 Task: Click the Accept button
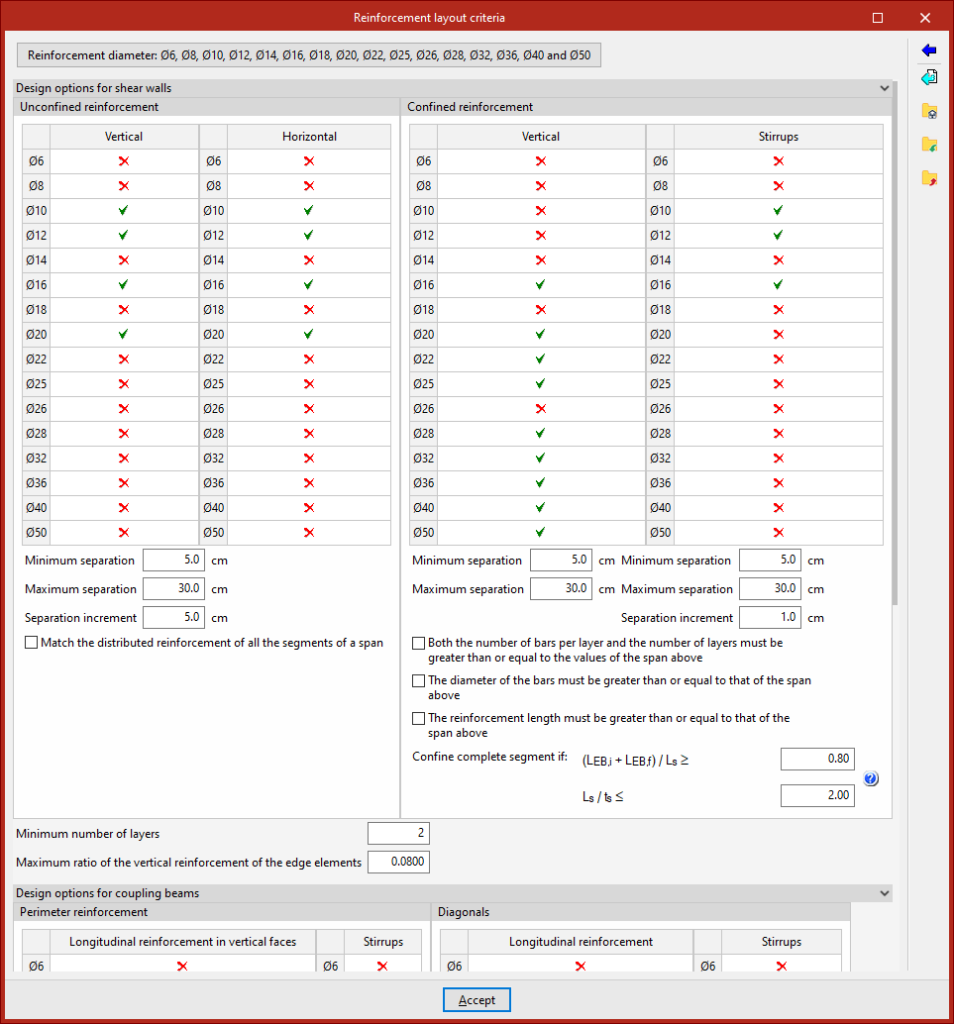[477, 1000]
